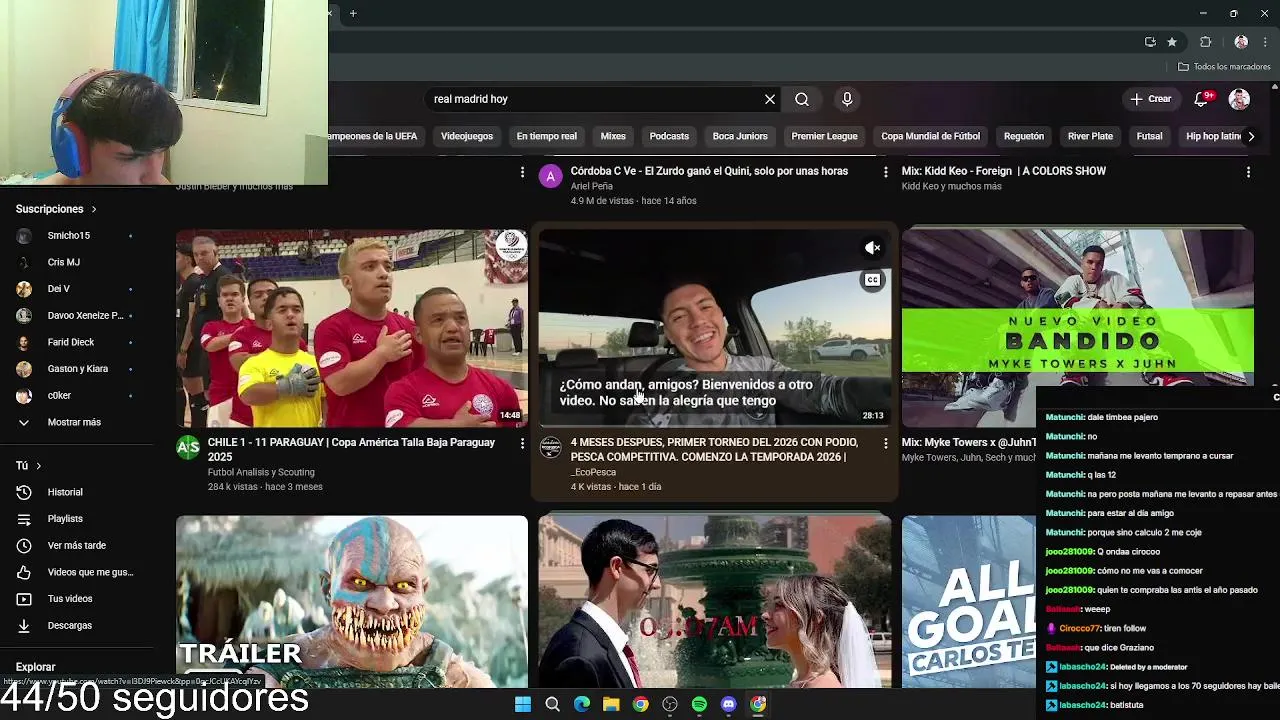Select the Premier League chip
Viewport: 1280px width, 720px height.
[x=824, y=136]
